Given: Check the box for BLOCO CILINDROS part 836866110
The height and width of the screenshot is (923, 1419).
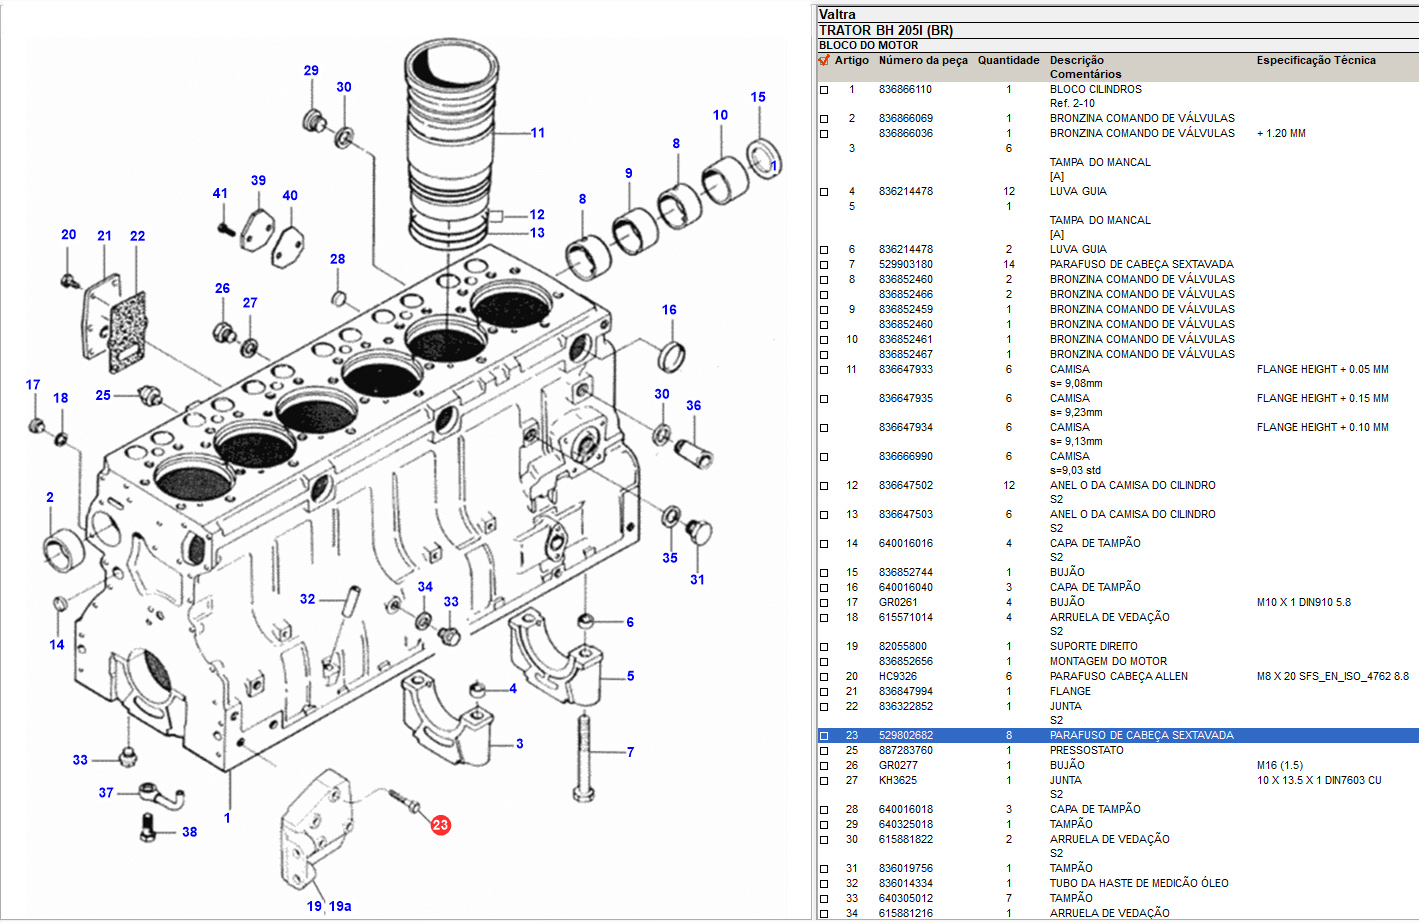Looking at the screenshot, I should 824,90.
